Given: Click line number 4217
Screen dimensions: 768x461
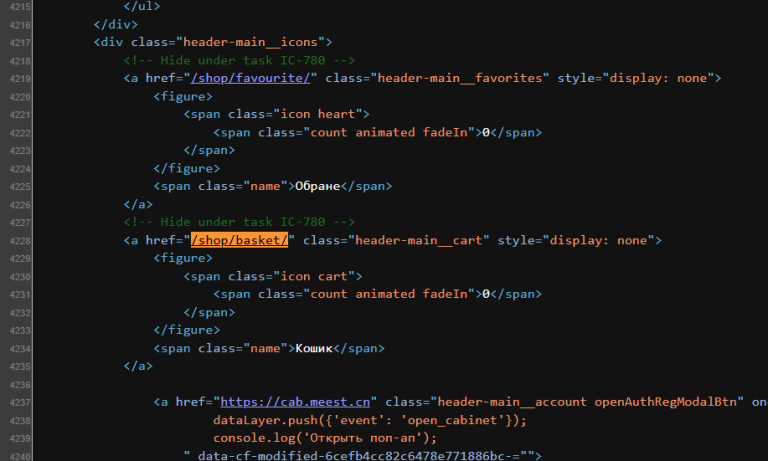Looking at the screenshot, I should coord(20,43).
